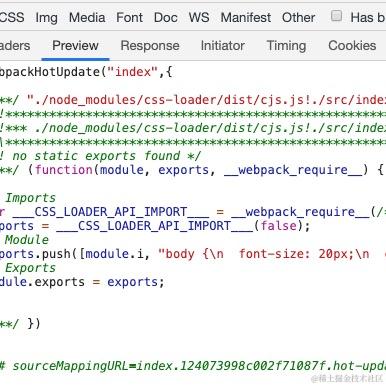The height and width of the screenshot is (386, 386).
Task: Open the Response tab
Action: click(150, 46)
